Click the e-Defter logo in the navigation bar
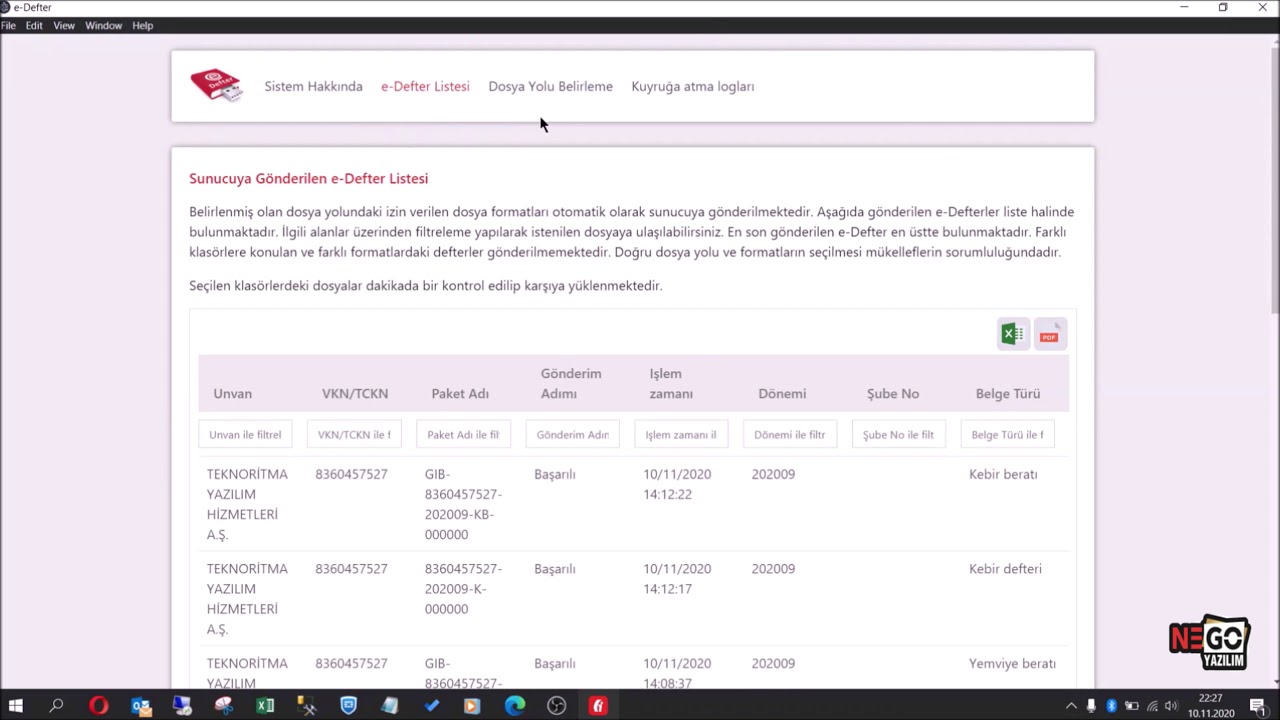 tap(216, 86)
